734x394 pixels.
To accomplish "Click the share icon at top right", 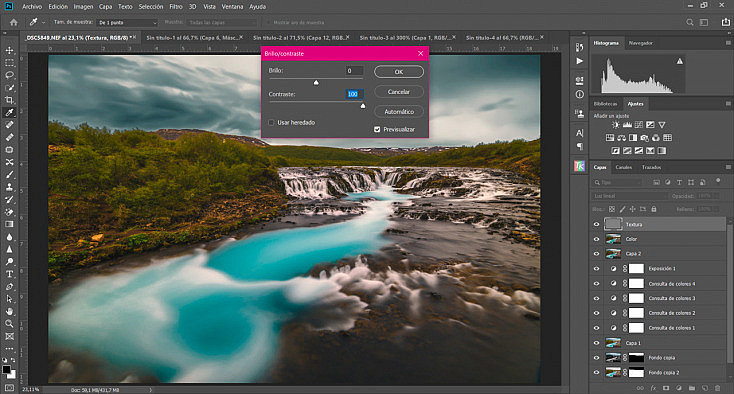I will coord(726,22).
